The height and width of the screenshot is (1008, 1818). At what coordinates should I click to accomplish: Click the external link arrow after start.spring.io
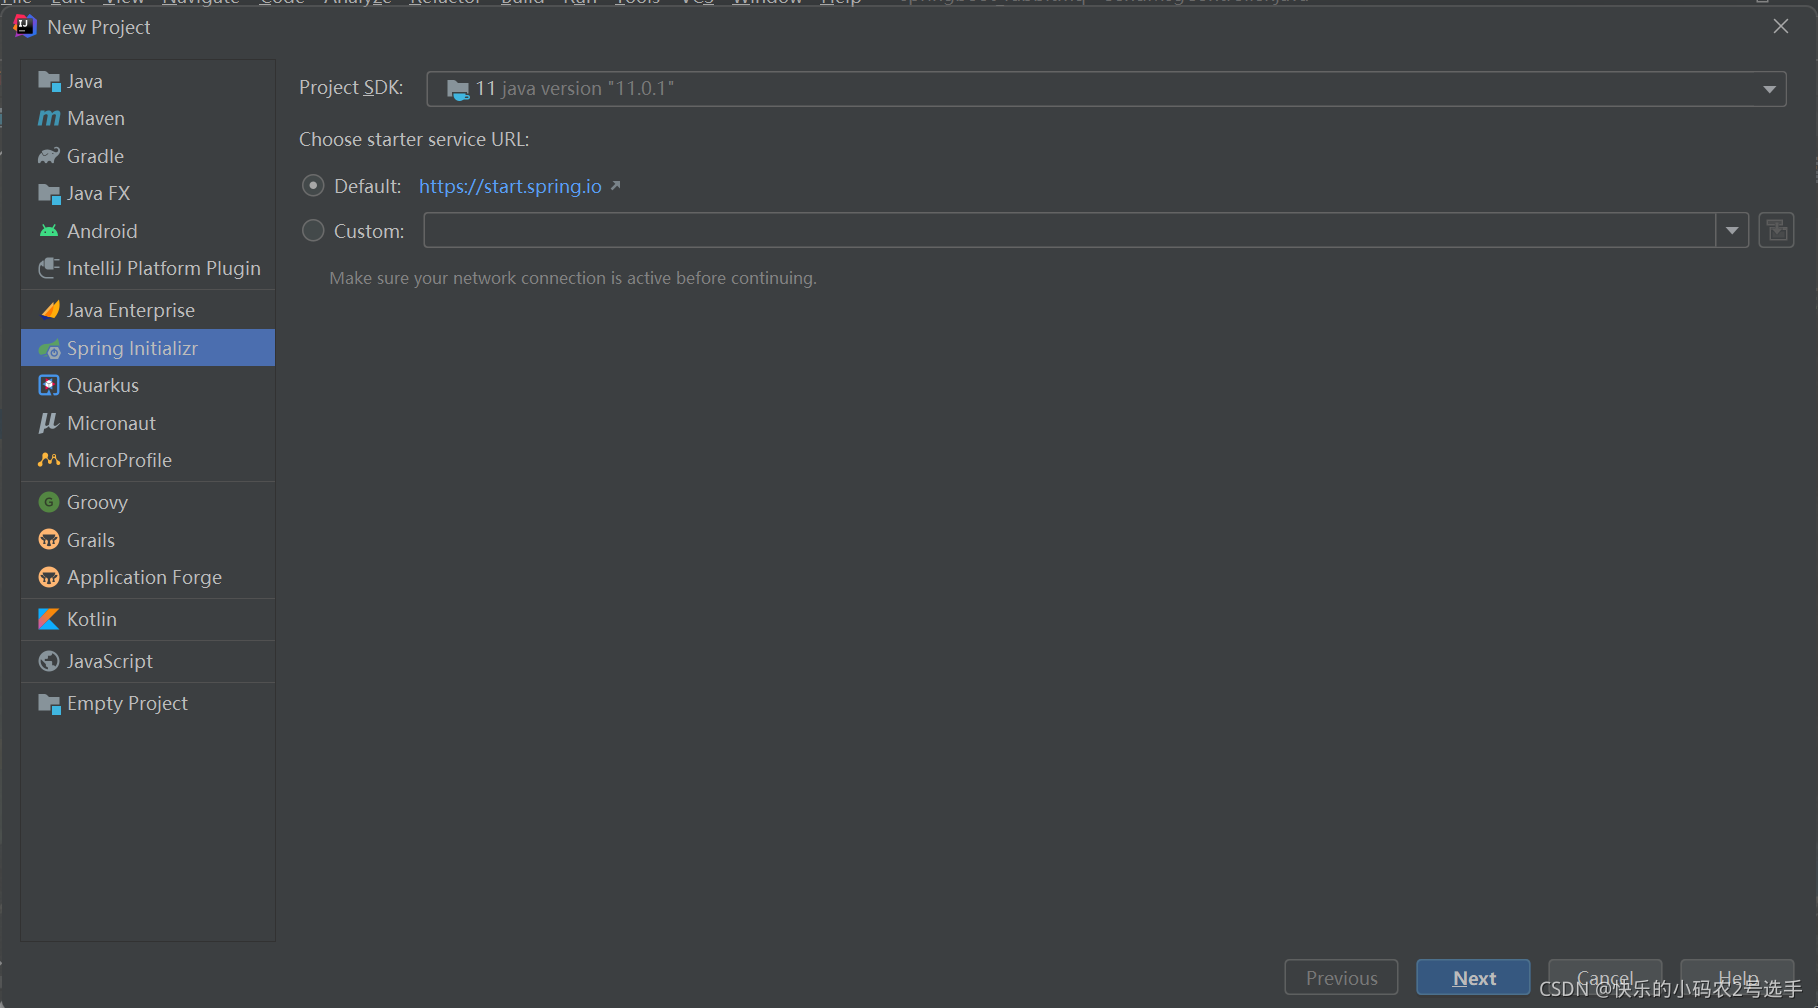(x=615, y=186)
